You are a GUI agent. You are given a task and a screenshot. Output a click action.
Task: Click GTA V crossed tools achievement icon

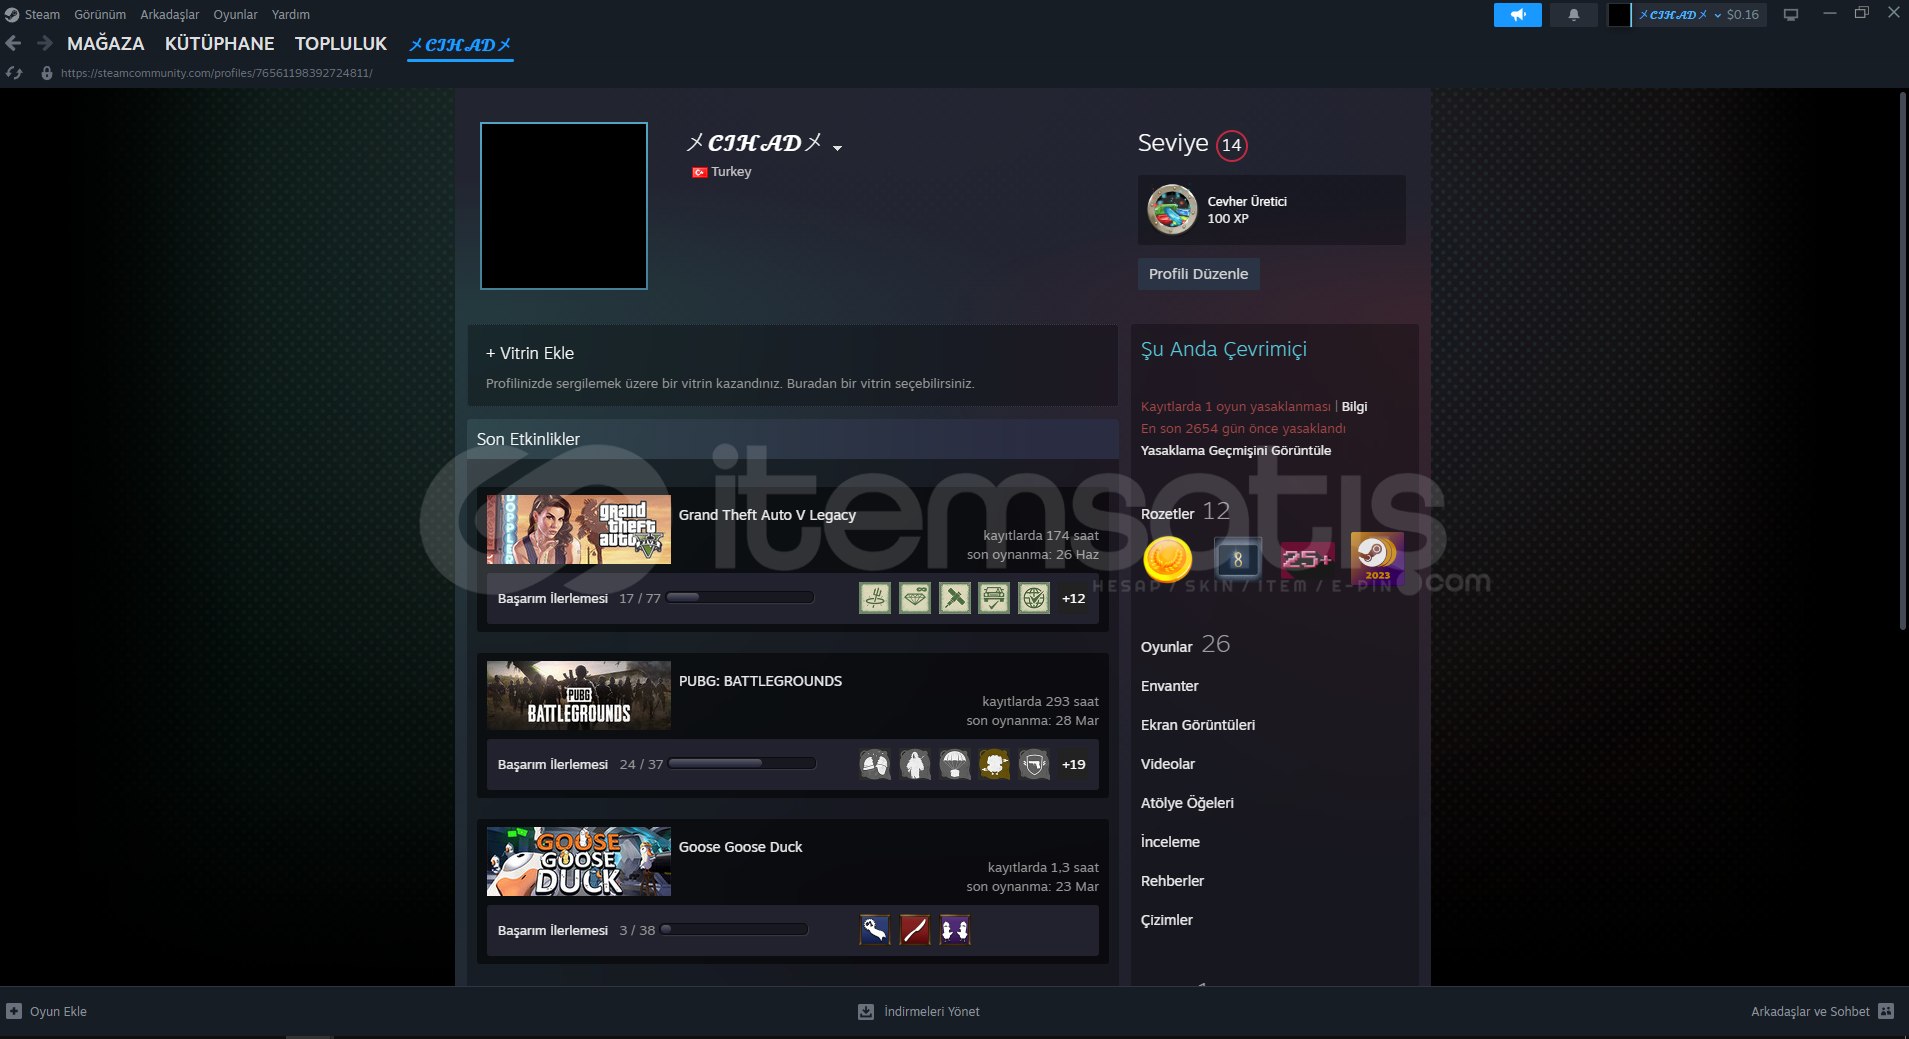(955, 598)
